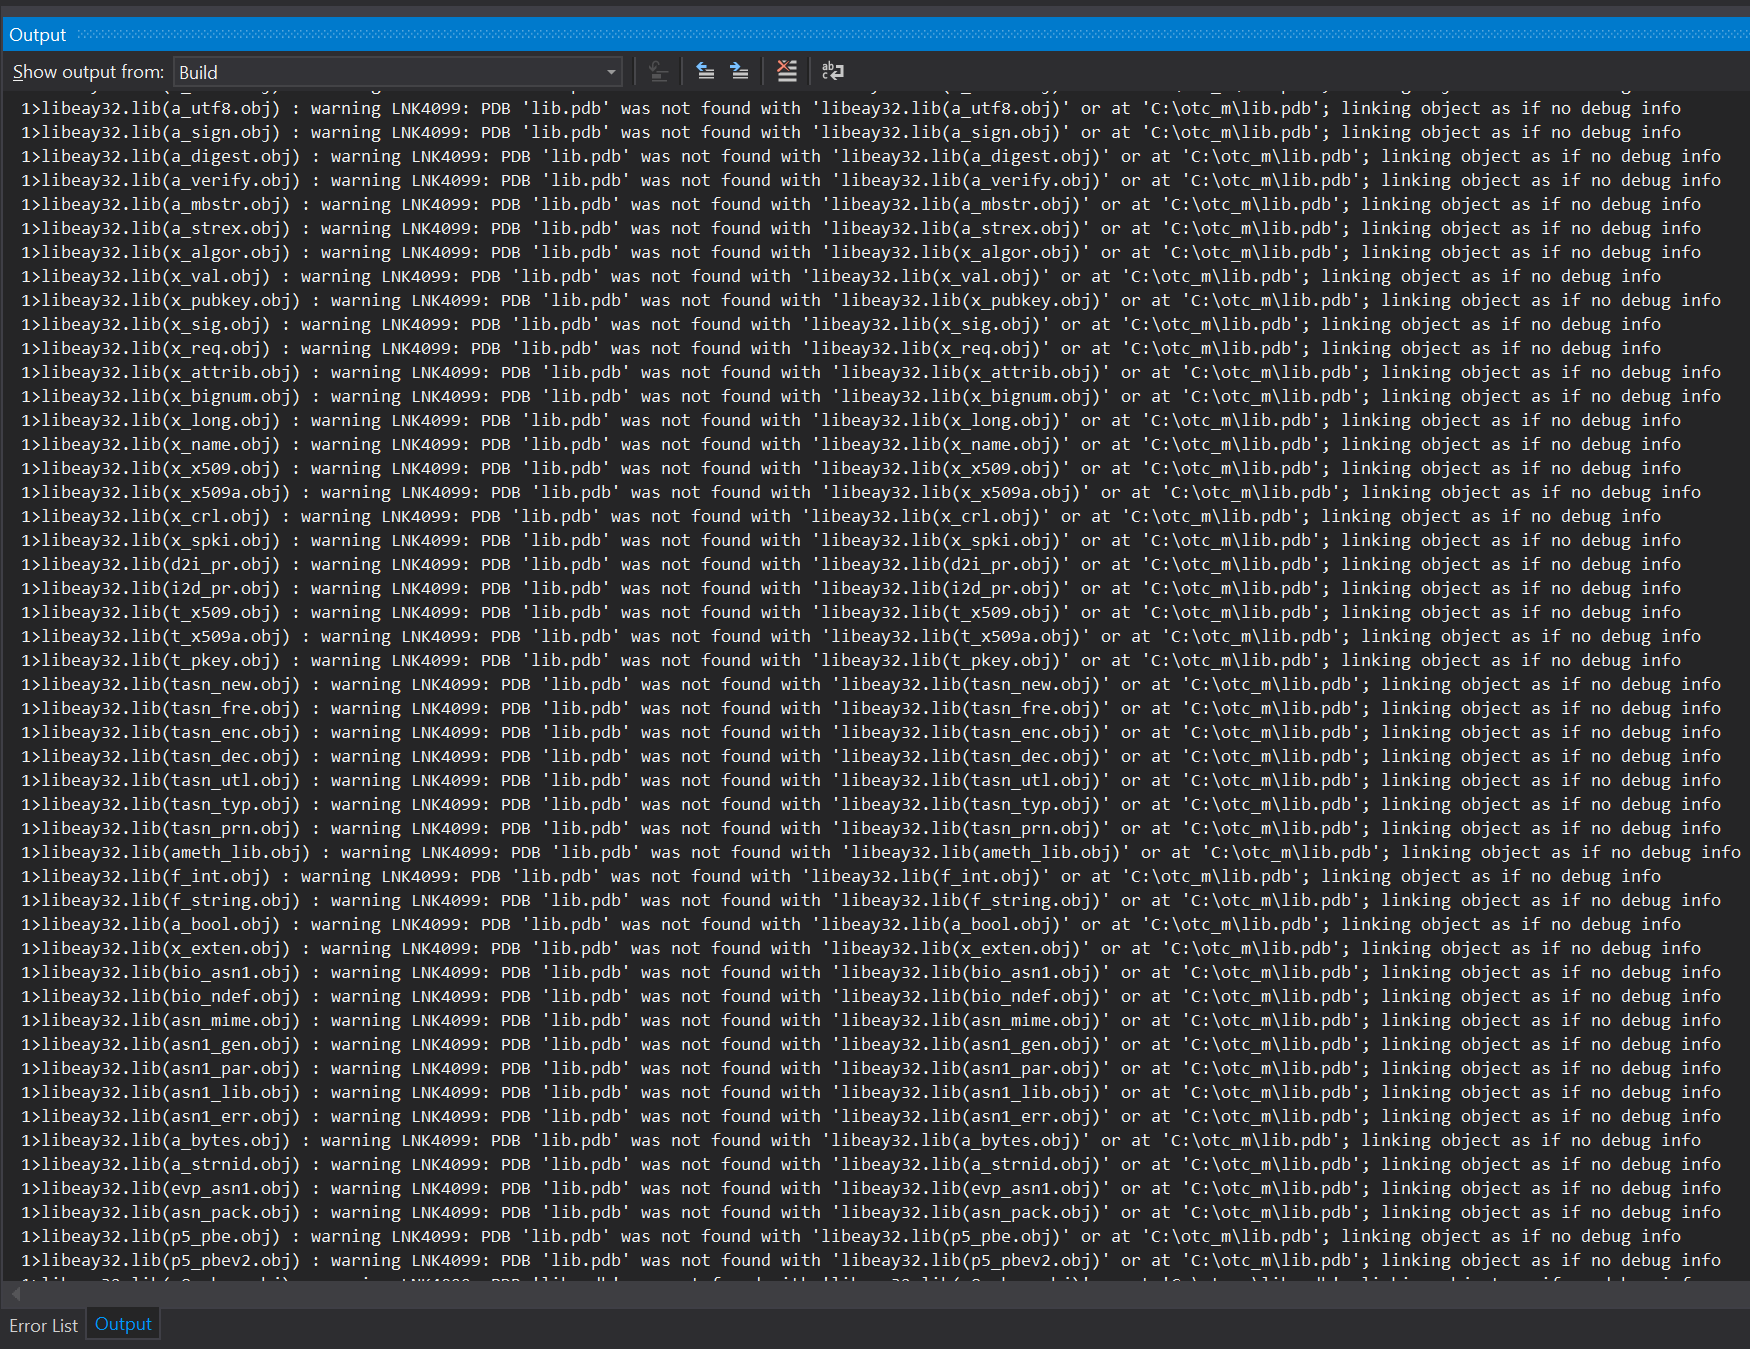Screen dimensions: 1750x1349
Task: Click the asn_pack.obj warning line
Action: pos(871,1212)
